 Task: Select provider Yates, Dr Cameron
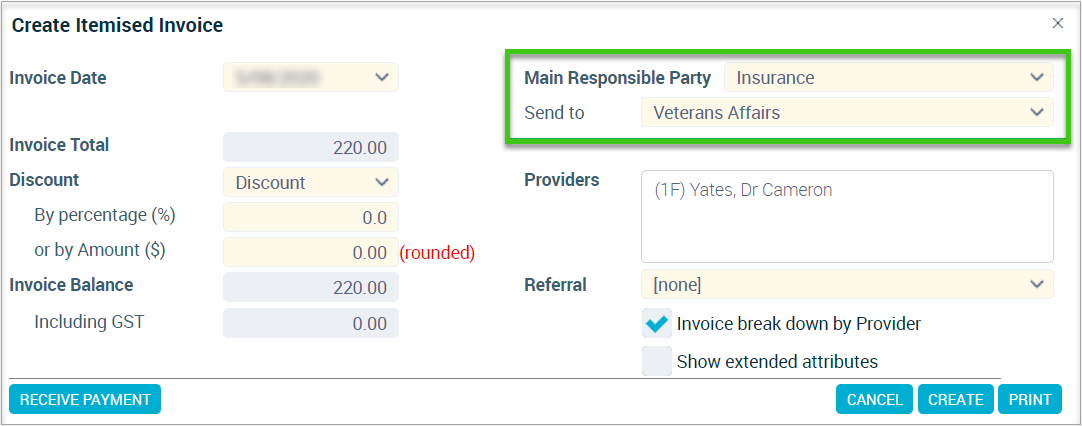pos(742,190)
